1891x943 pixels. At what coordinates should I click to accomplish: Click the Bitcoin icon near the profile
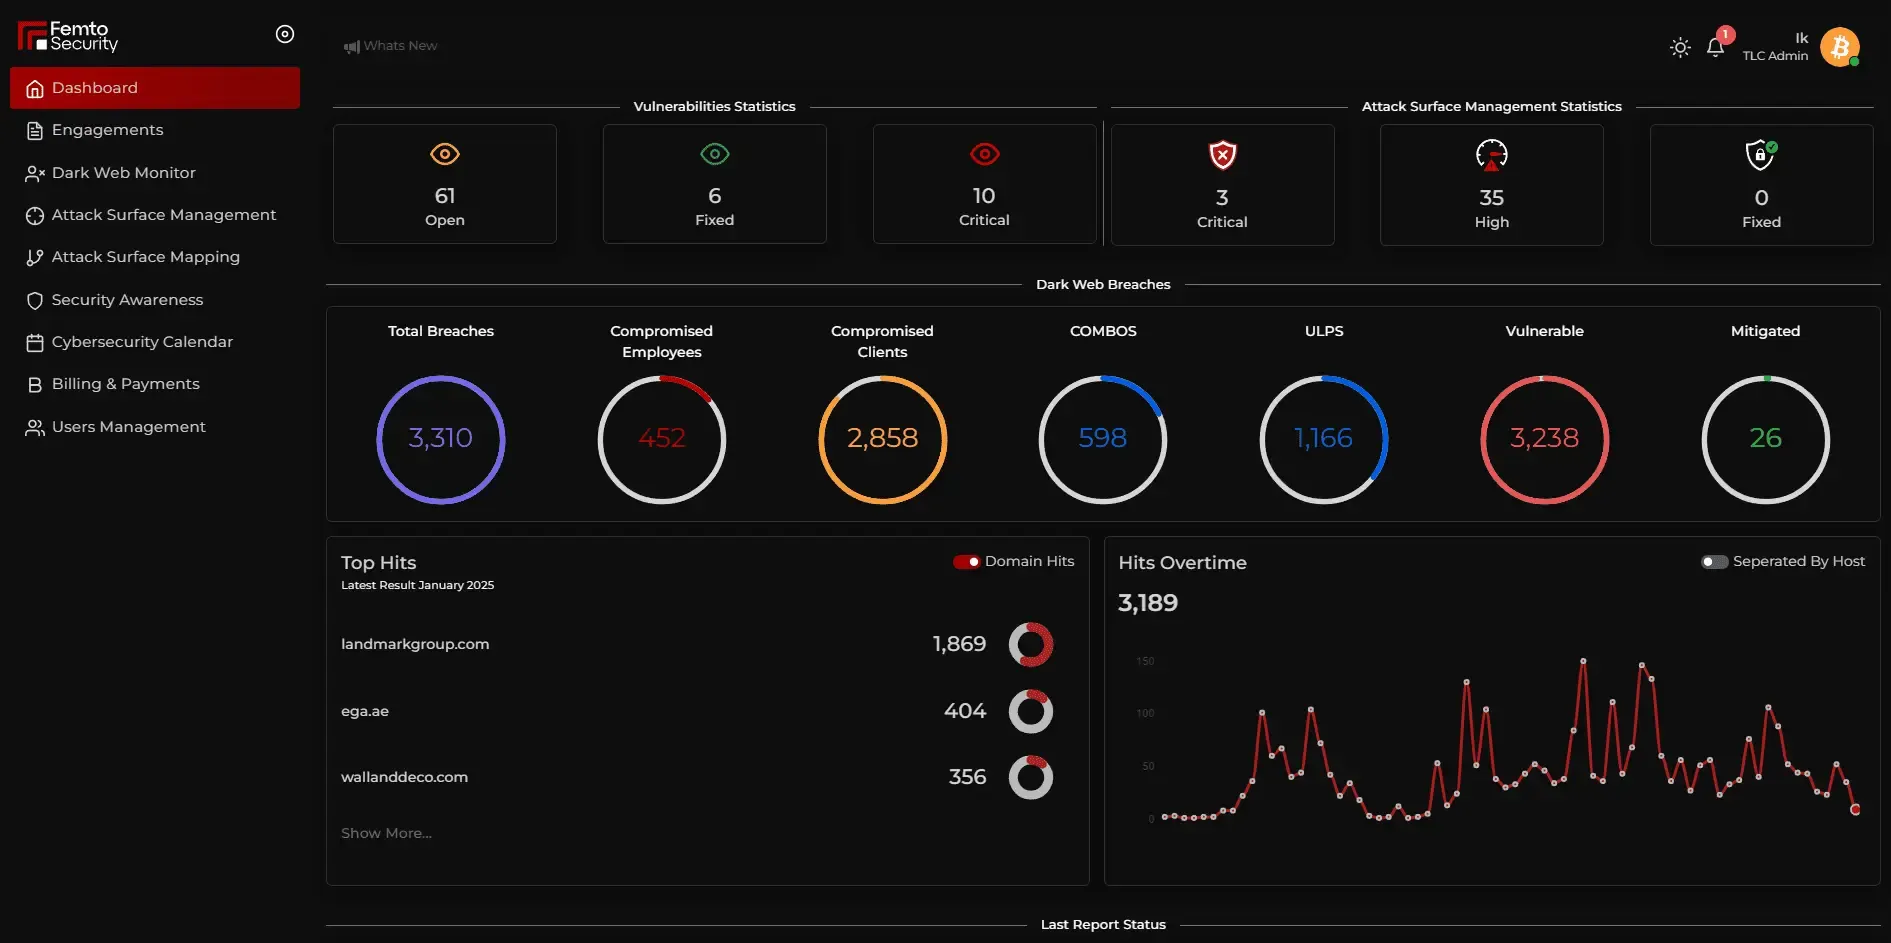1840,46
